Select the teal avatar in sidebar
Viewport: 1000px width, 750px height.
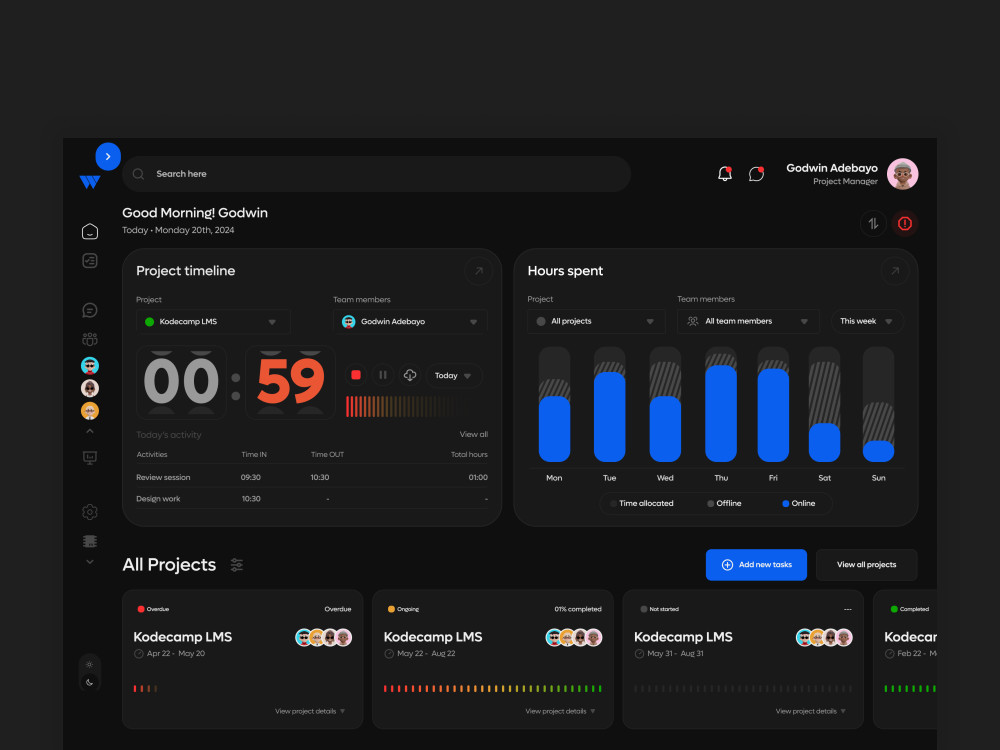tap(90, 365)
